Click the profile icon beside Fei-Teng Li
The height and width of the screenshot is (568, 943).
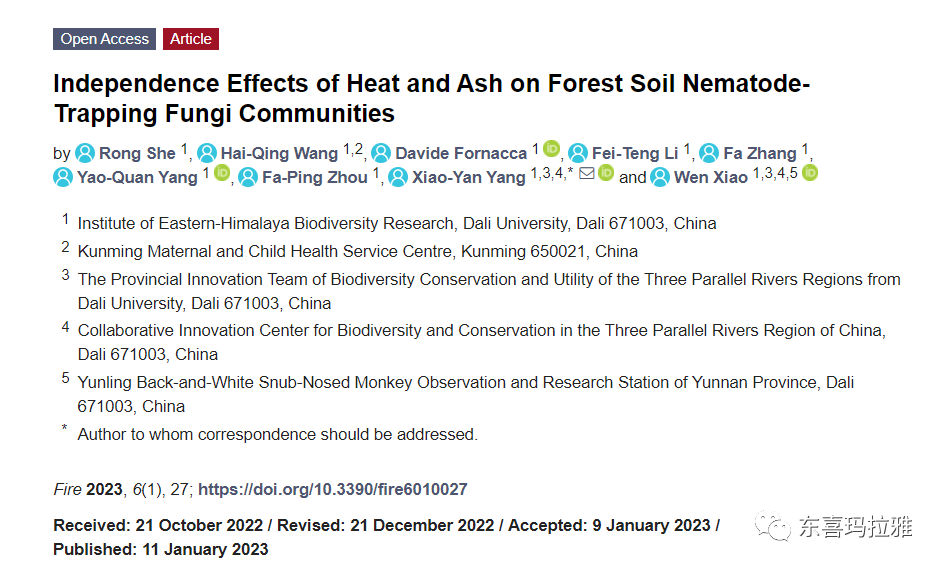tap(578, 153)
